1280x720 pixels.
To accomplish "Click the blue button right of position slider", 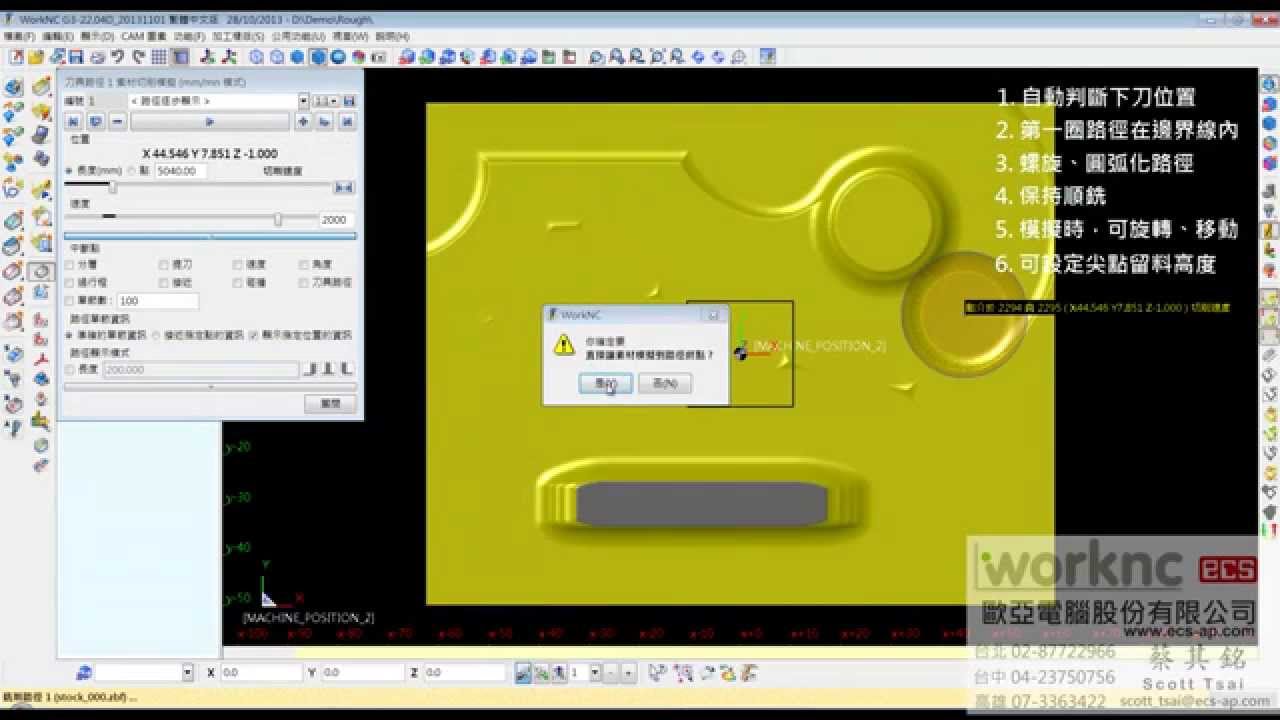I will (344, 187).
